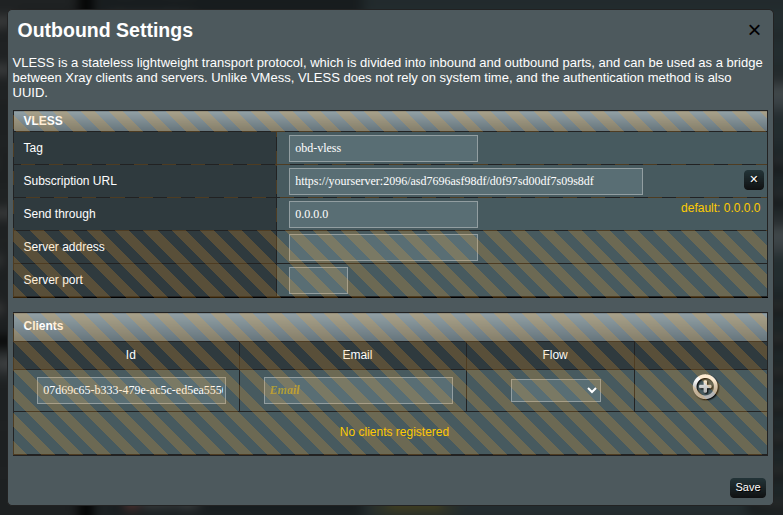
Task: Select the 'Subscription URL' label
Action: point(70,181)
